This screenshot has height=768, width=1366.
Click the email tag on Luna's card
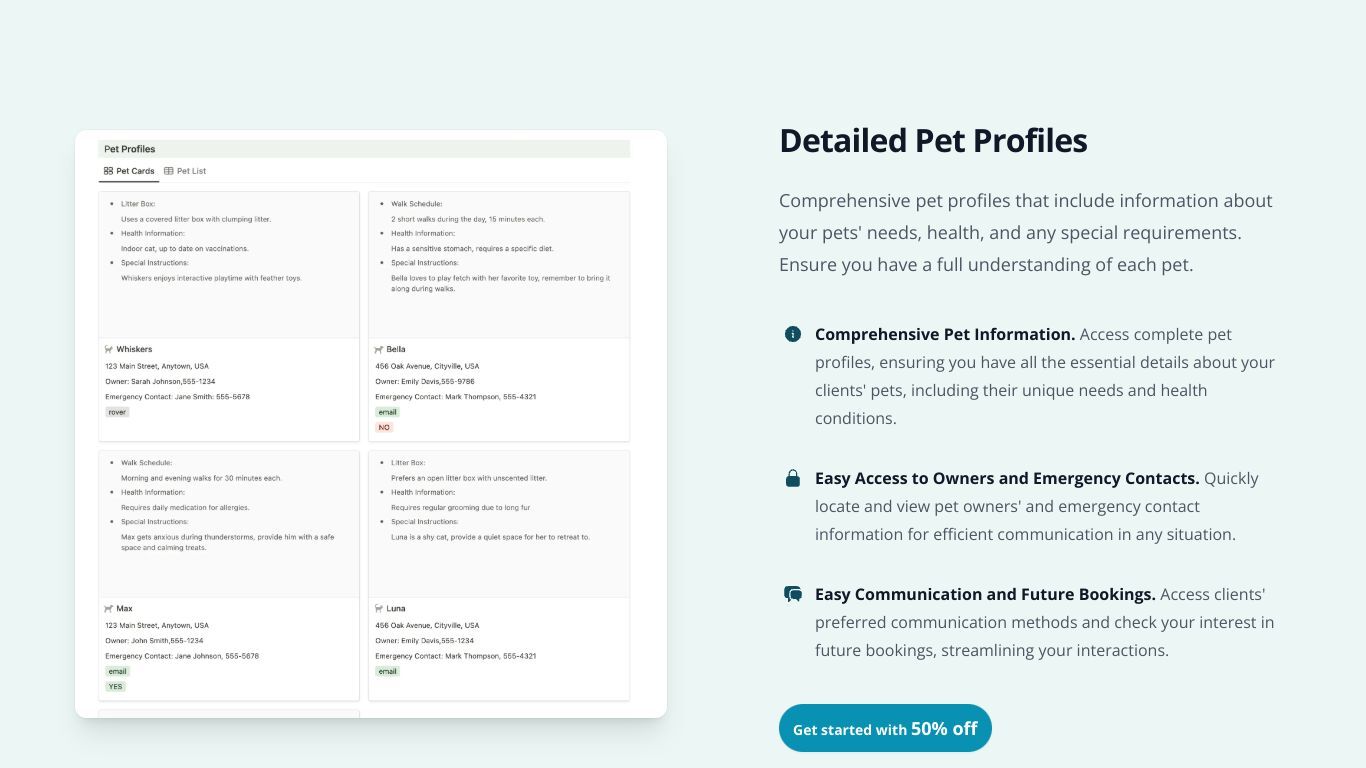point(387,672)
